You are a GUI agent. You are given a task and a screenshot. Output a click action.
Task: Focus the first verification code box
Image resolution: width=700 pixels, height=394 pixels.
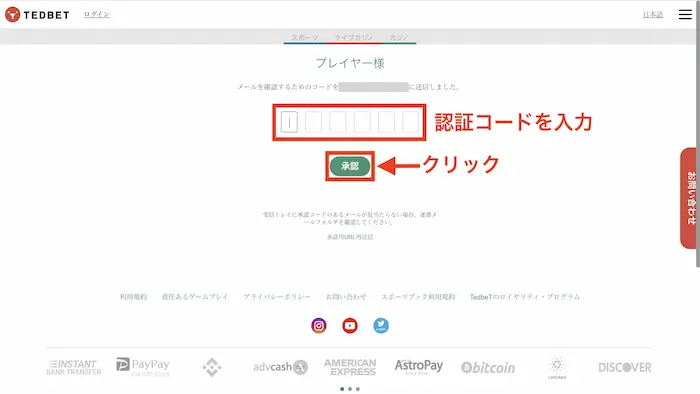pos(289,122)
